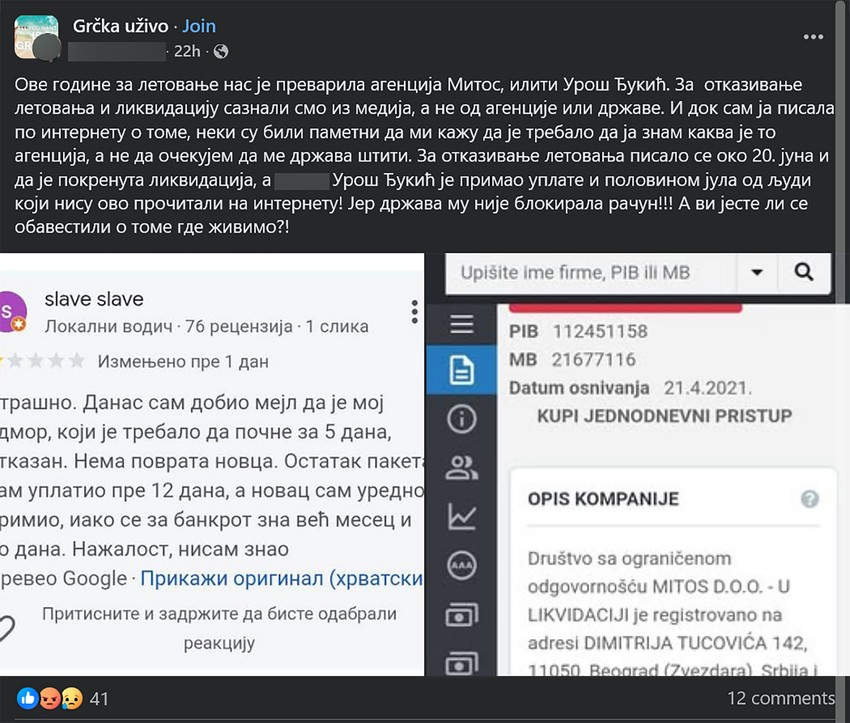Select the highlighted company document icon
The image size is (850, 723).
461,369
